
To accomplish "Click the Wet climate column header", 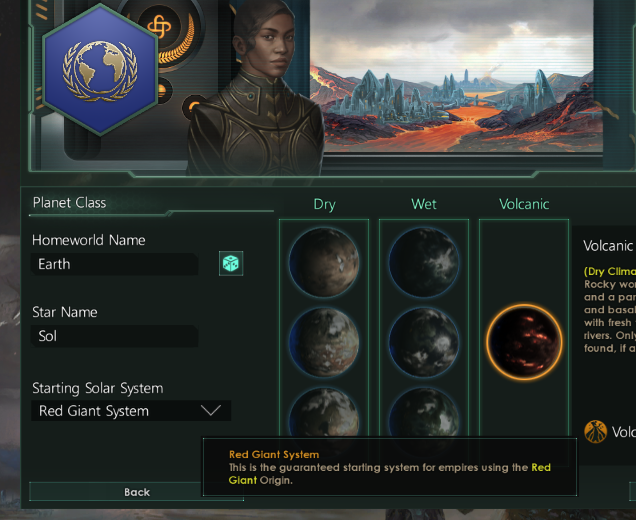I will pos(423,204).
